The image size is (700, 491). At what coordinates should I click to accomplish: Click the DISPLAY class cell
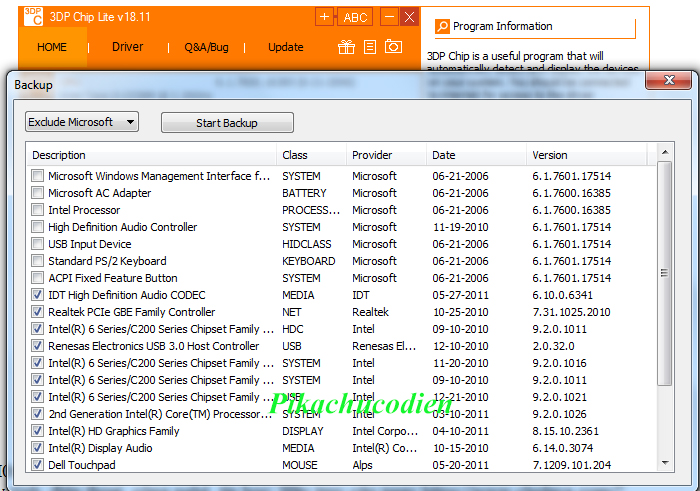pyautogui.click(x=303, y=431)
